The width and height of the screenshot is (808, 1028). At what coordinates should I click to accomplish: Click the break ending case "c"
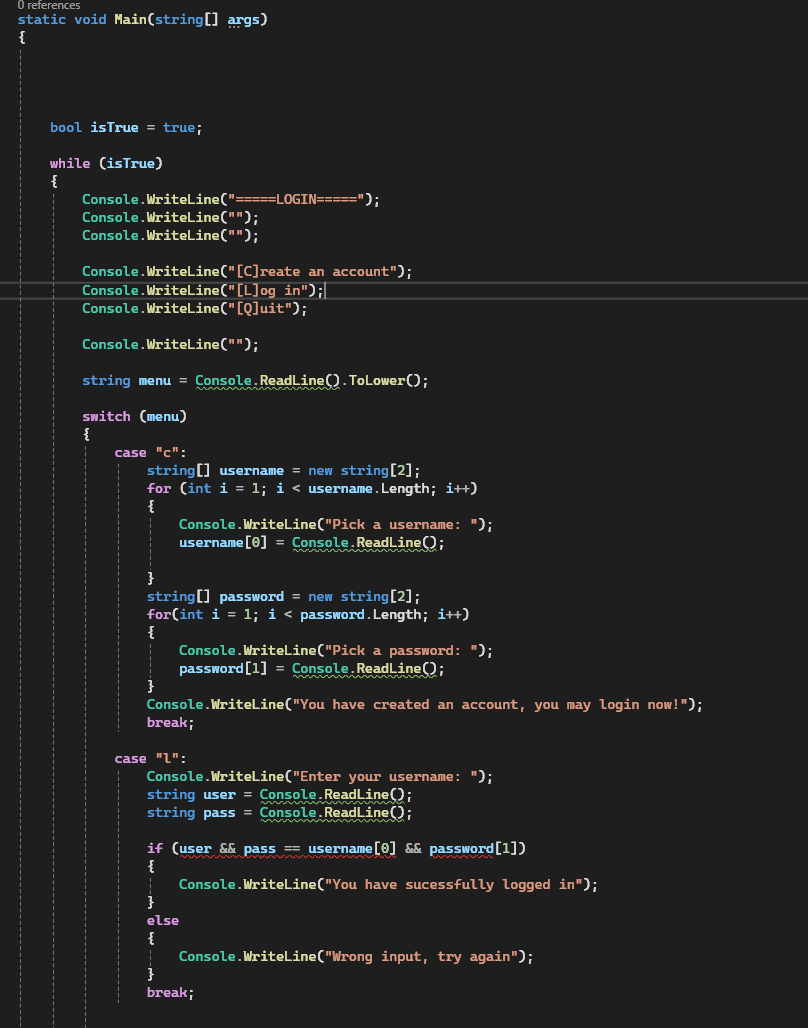(x=171, y=722)
